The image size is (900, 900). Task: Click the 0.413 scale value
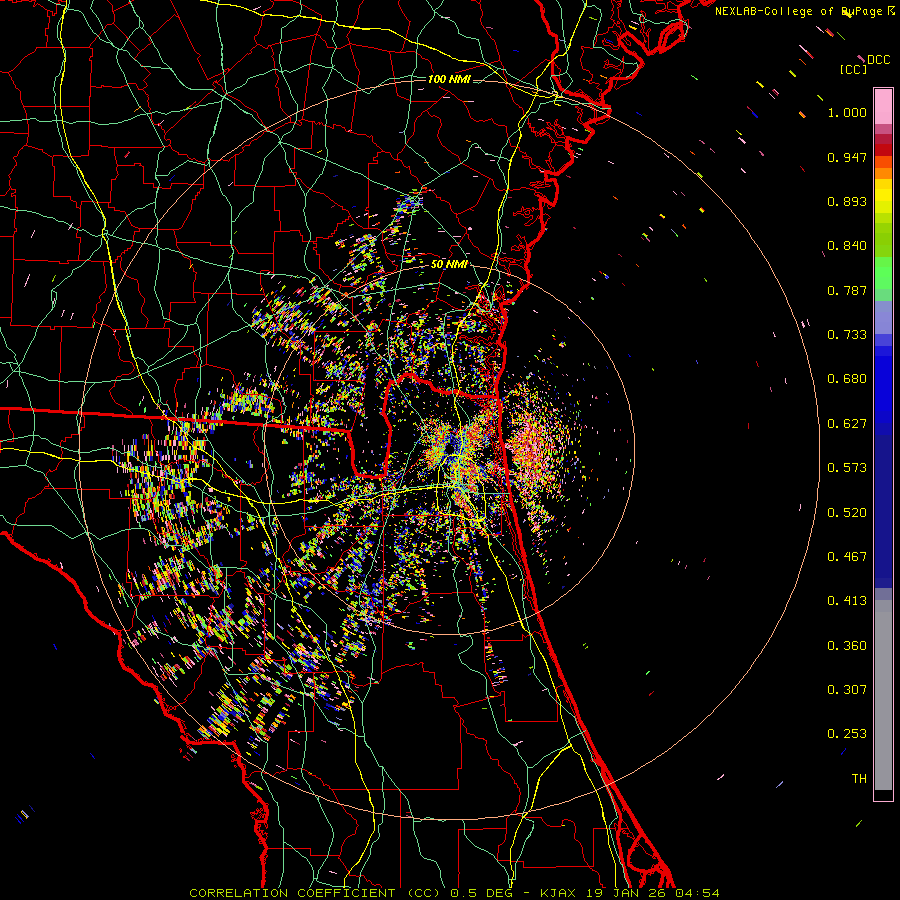point(847,601)
